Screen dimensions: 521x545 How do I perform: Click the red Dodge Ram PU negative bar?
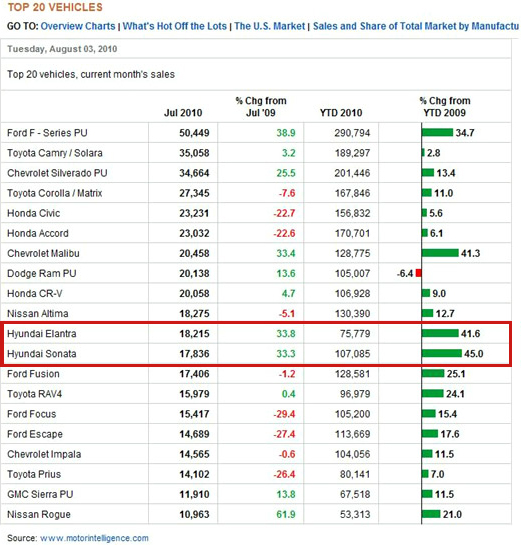pyautogui.click(x=418, y=274)
